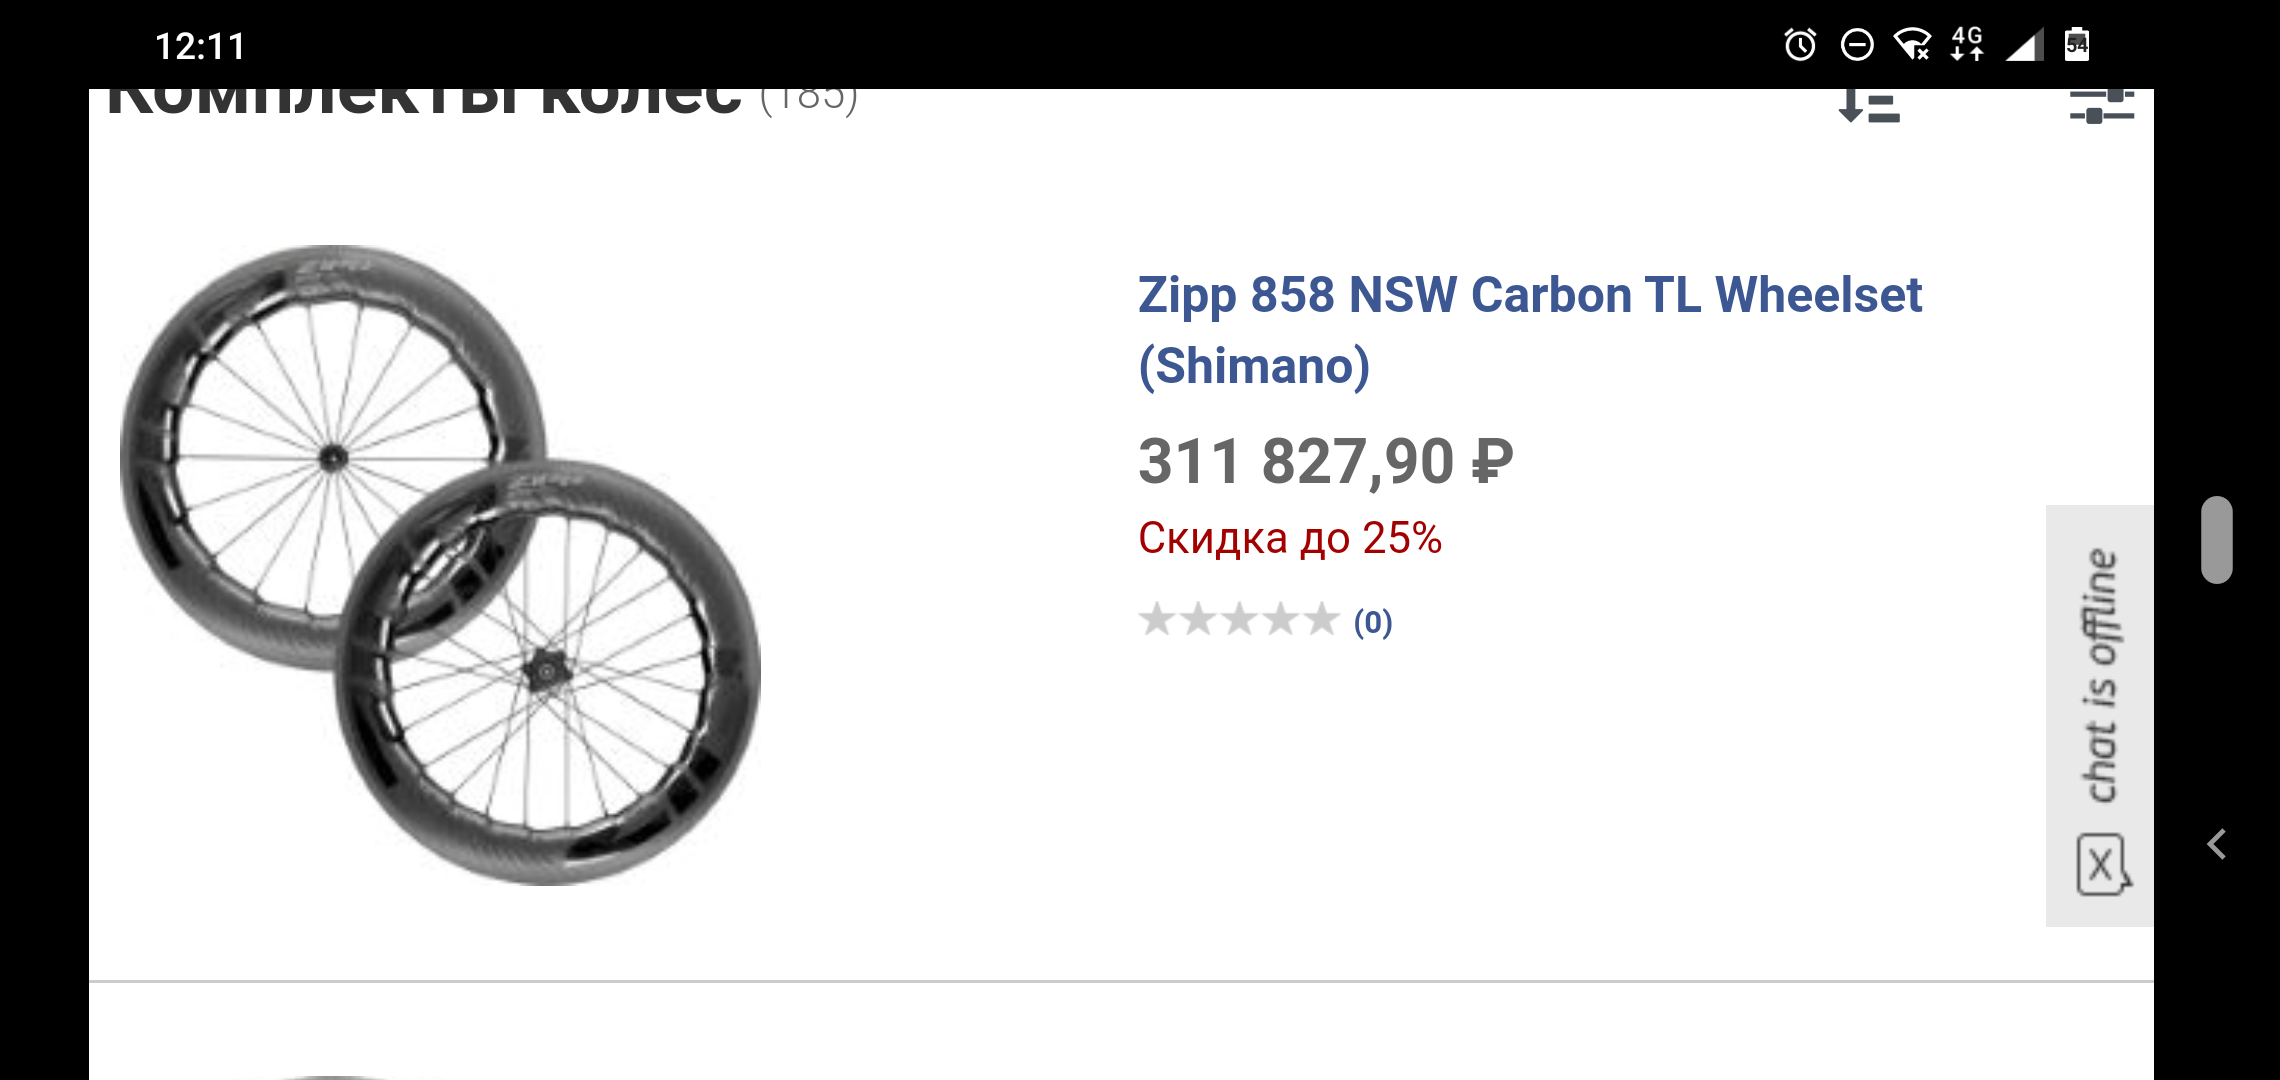This screenshot has width=2280, height=1080.
Task: Tap the alarm clock status icon
Action: coord(1800,45)
